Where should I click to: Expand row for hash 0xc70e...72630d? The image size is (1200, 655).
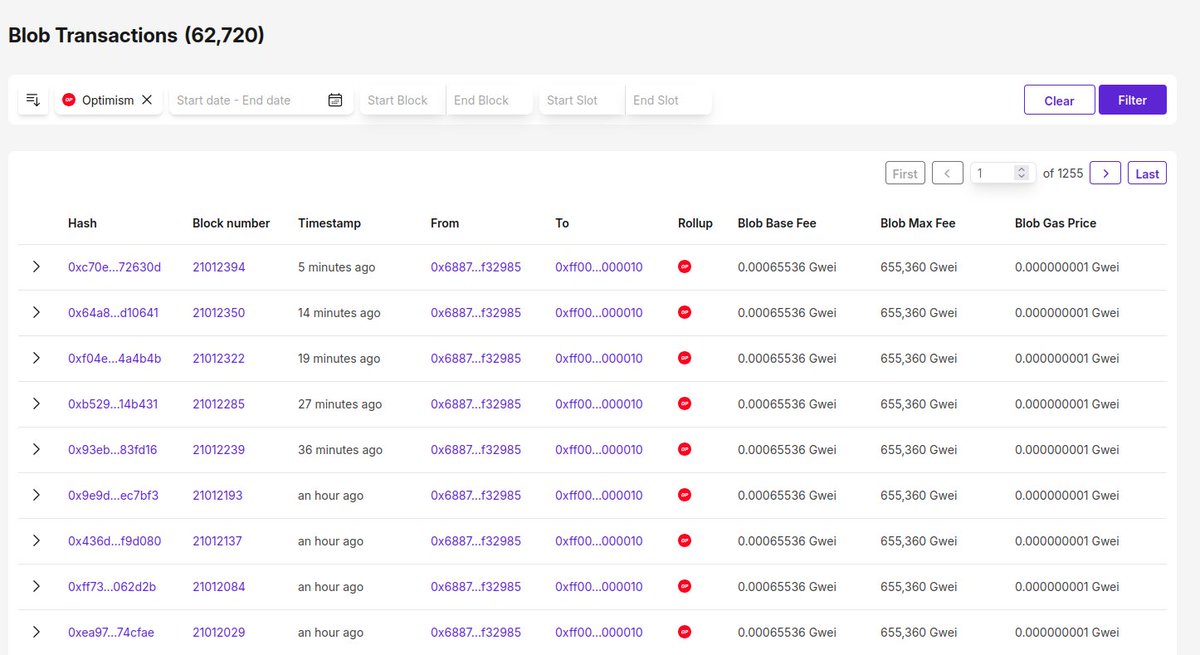click(x=36, y=267)
